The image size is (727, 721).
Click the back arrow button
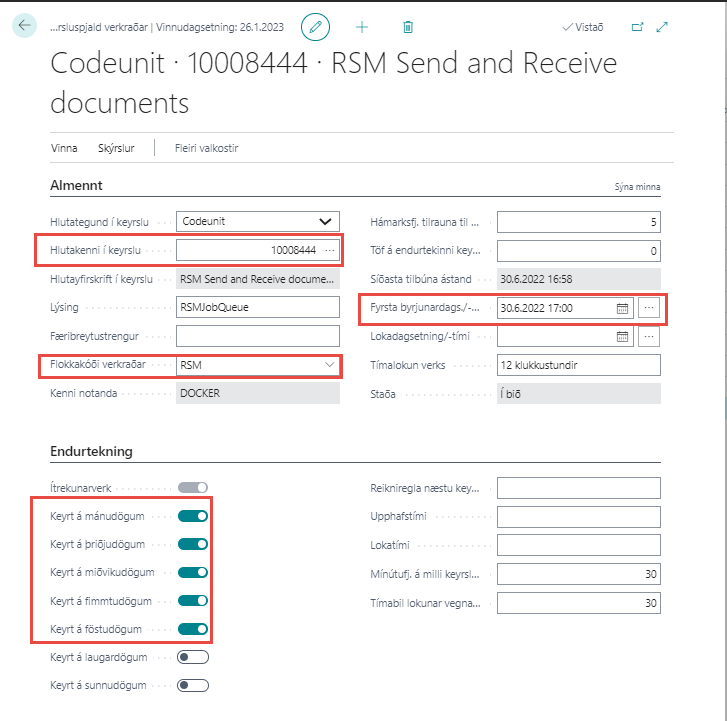25,26
